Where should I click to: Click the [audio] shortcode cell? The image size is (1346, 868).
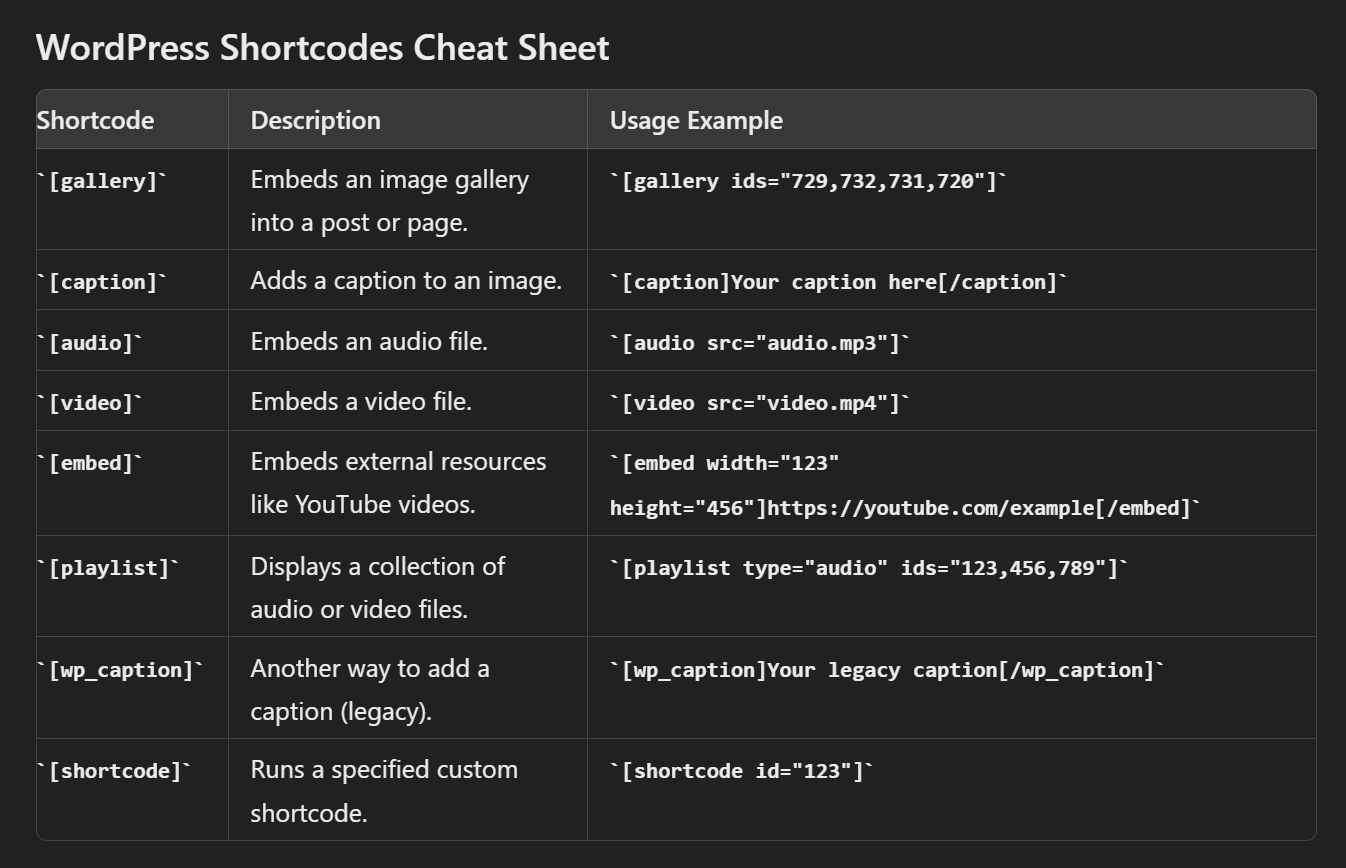[x=90, y=343]
